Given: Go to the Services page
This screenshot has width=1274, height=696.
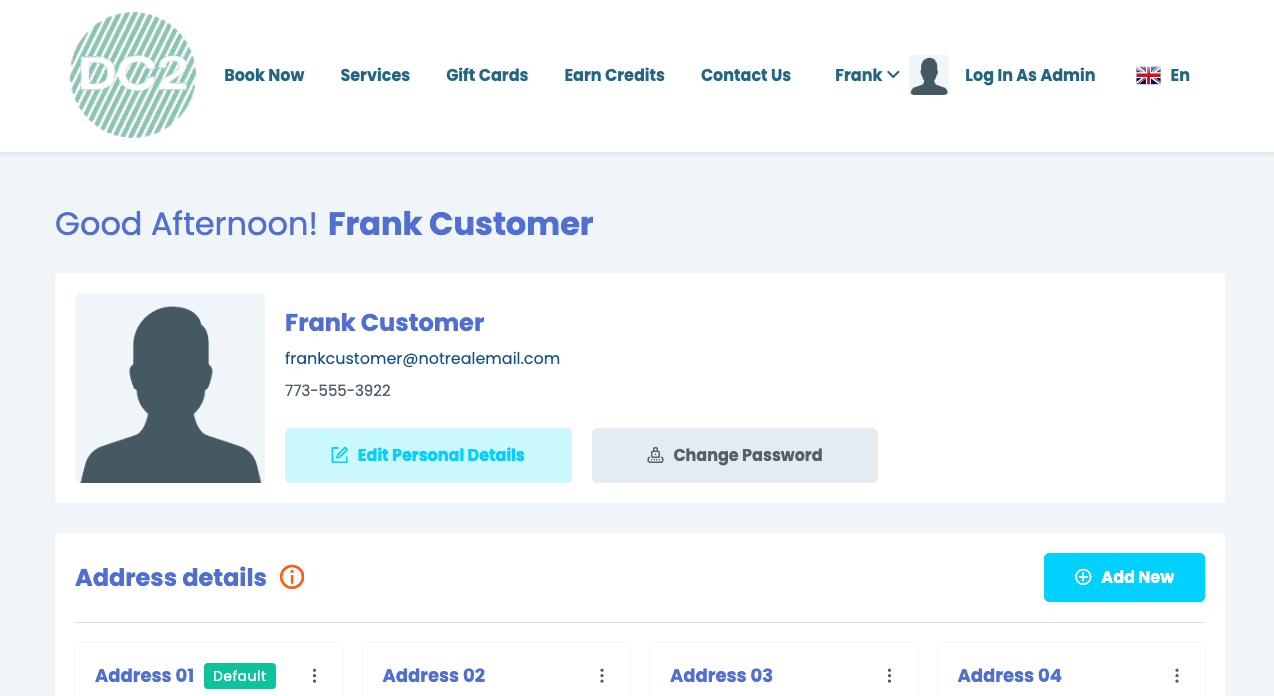Looking at the screenshot, I should 375,75.
